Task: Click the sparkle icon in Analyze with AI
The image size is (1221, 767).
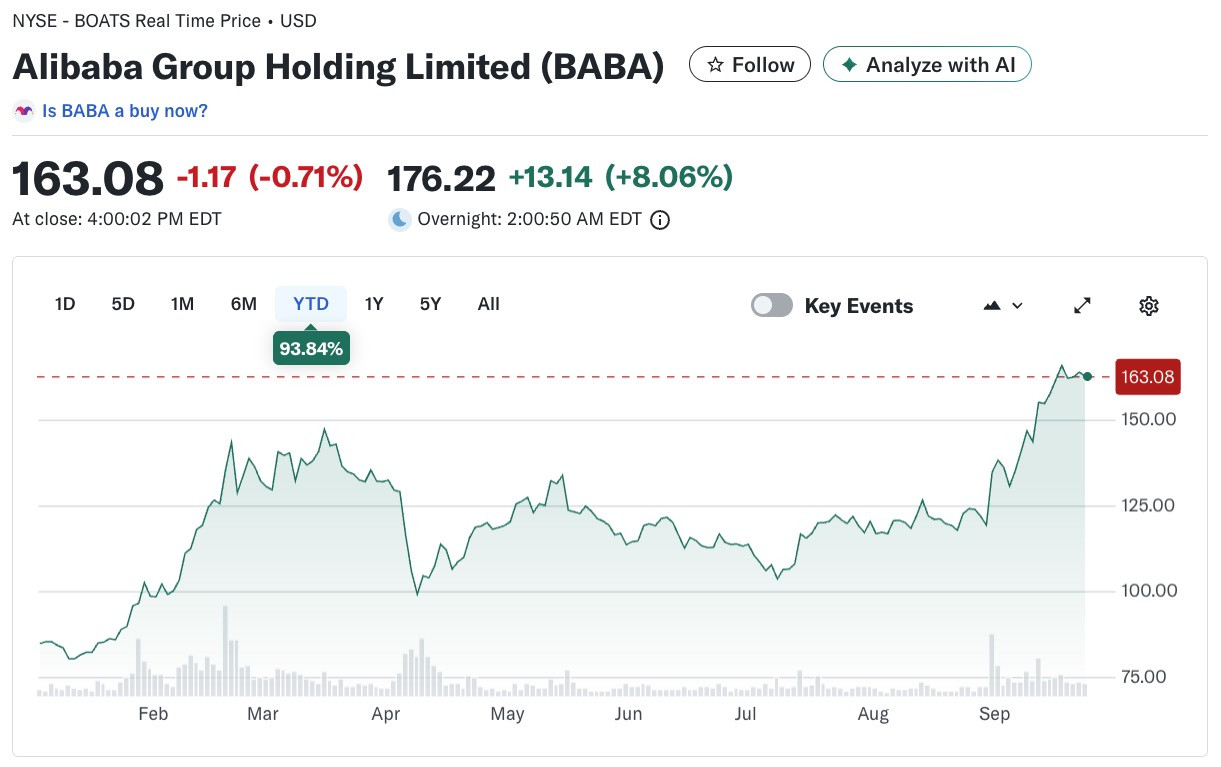Action: [x=849, y=65]
